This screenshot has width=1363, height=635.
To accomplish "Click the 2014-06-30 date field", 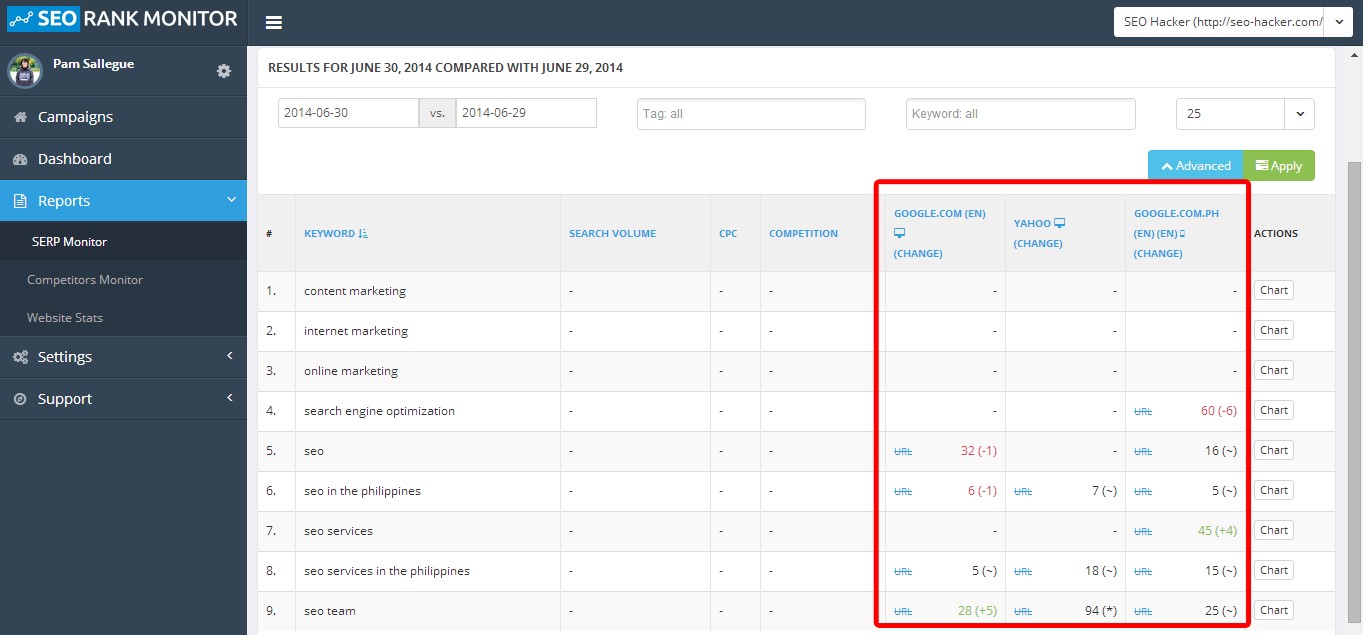I will pyautogui.click(x=348, y=113).
